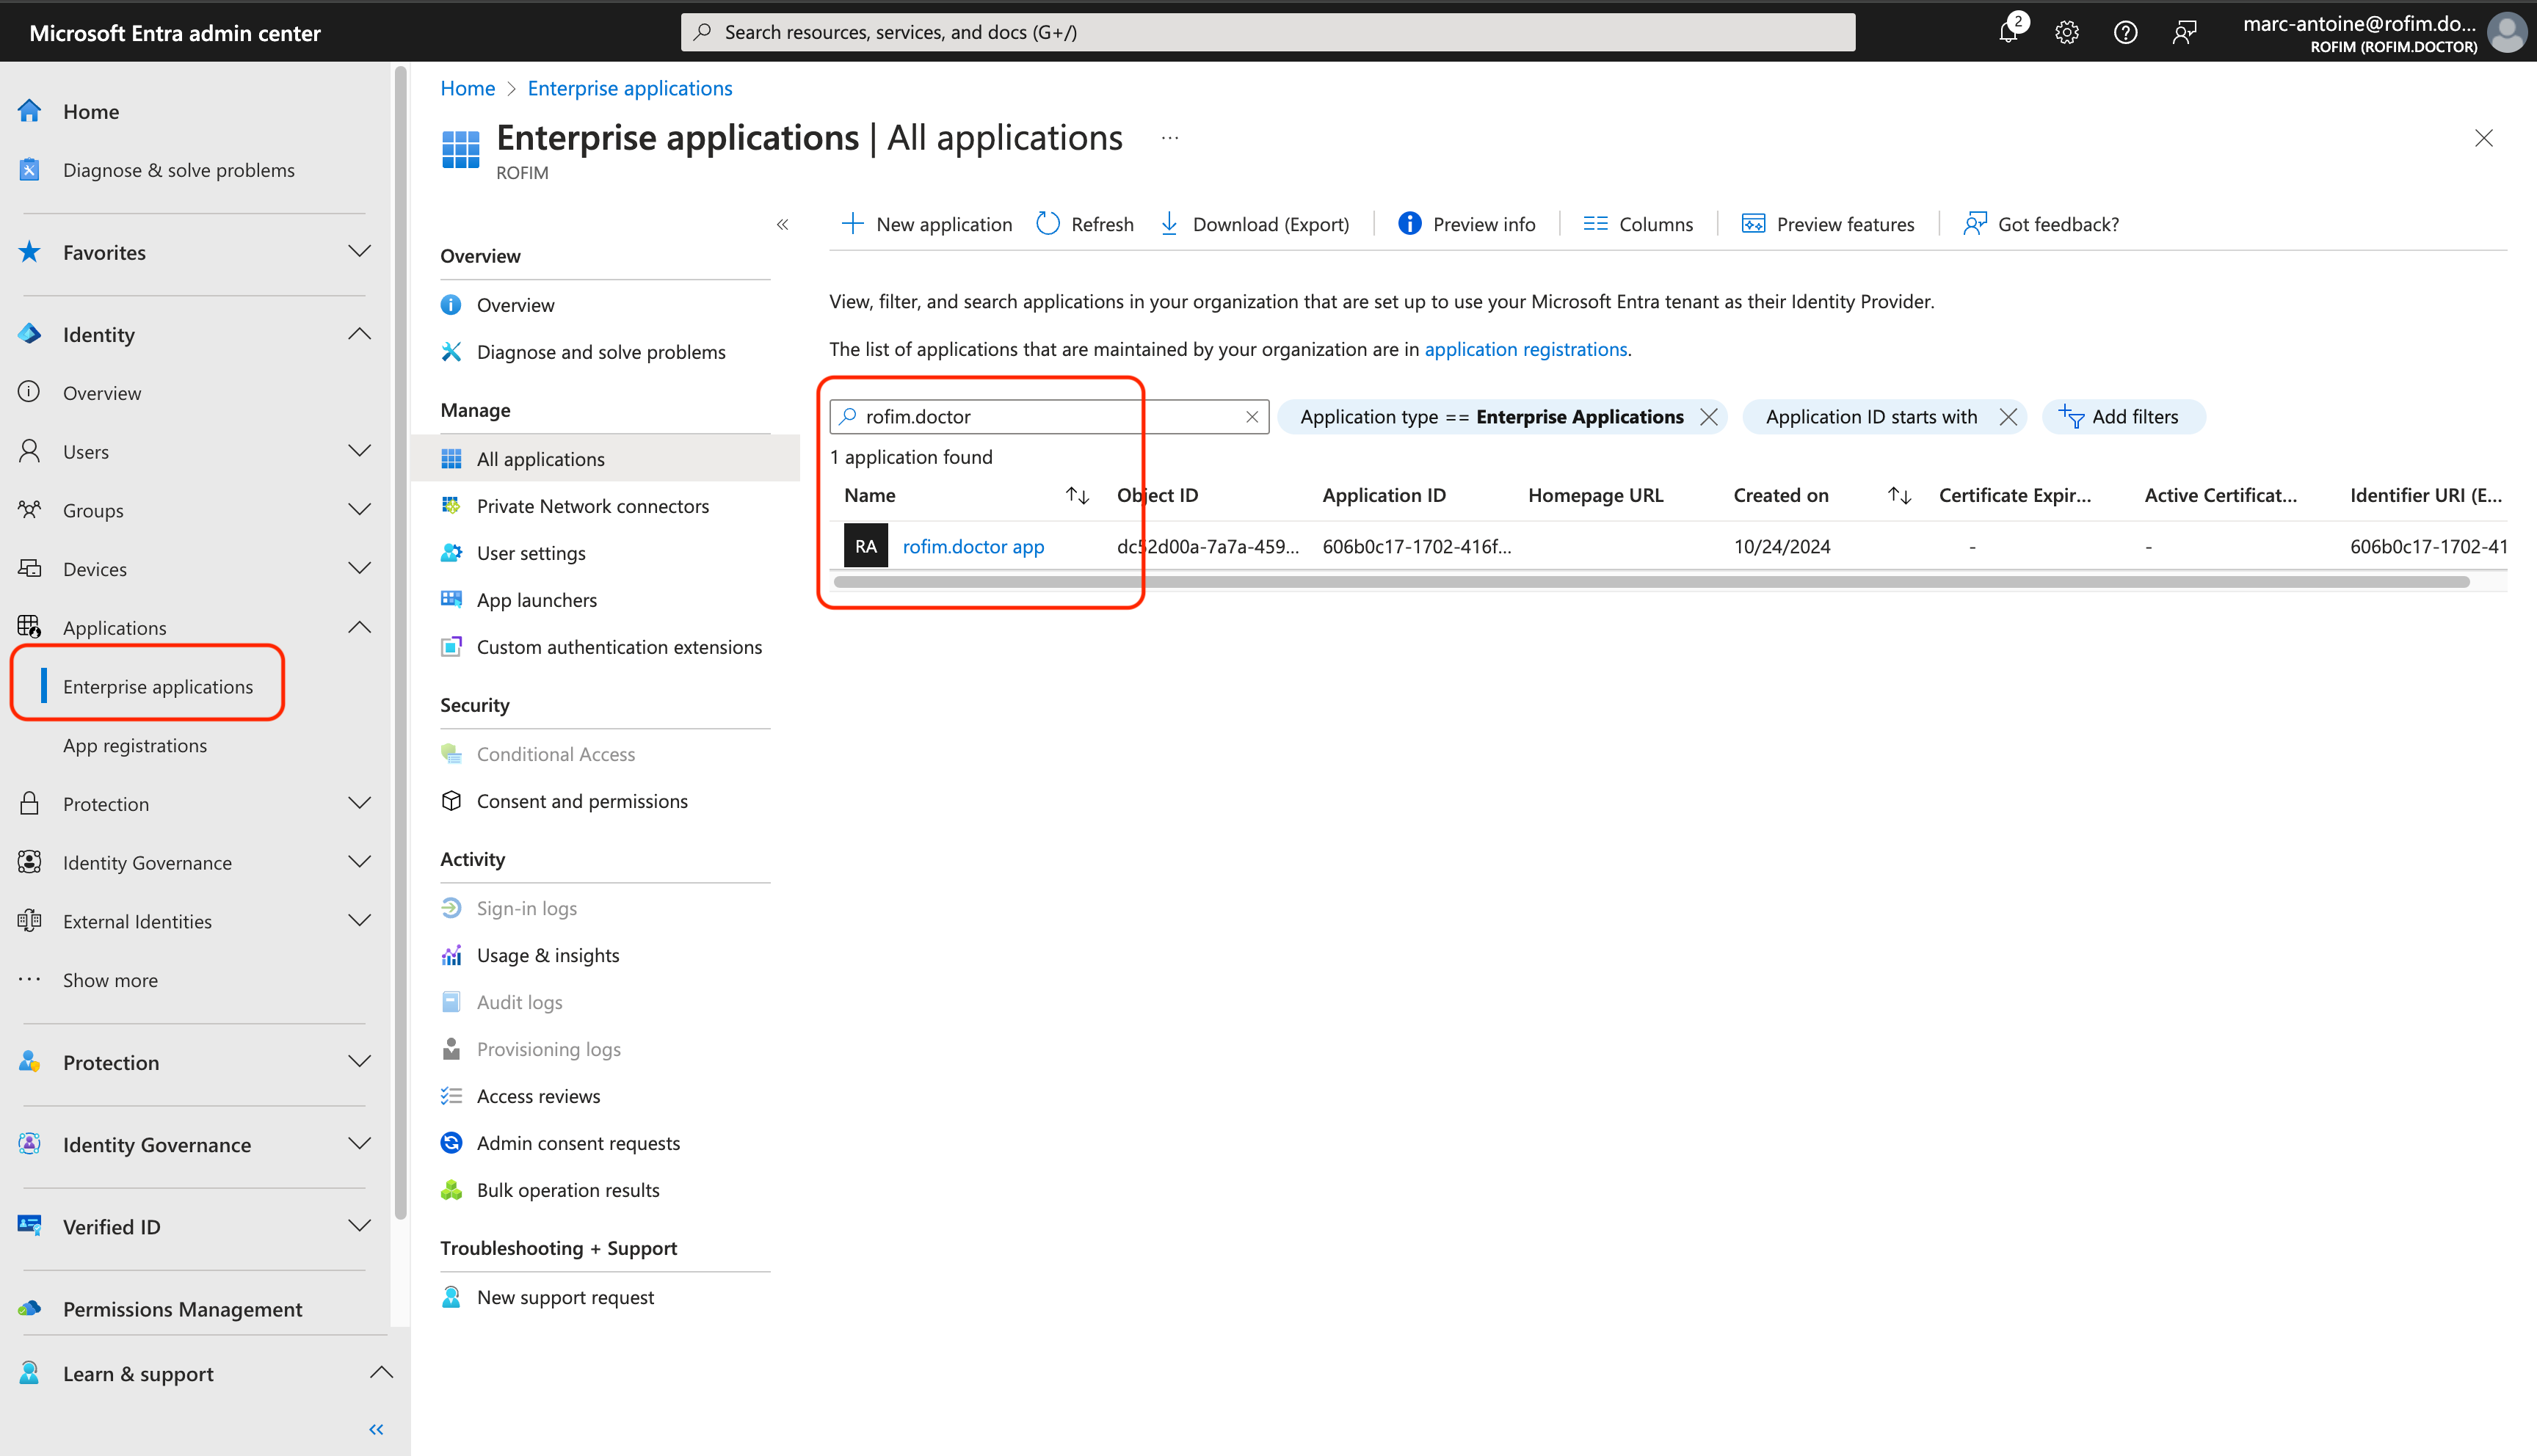This screenshot has height=1456, width=2537.
Task: Sort by Created on column
Action: [x=1899, y=495]
